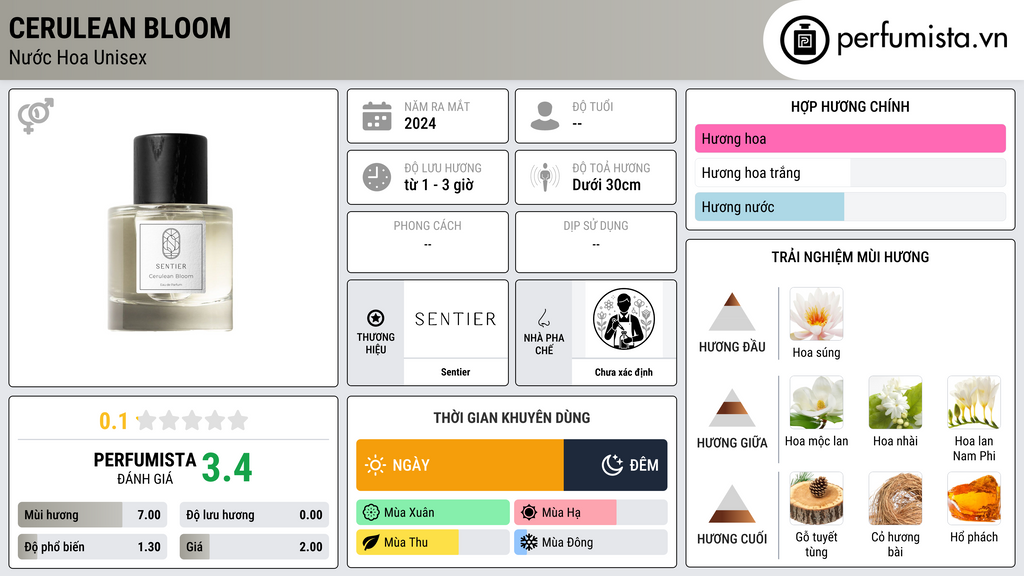Click the Mùa Hạ season bar
This screenshot has width=1024, height=576.
[x=590, y=513]
